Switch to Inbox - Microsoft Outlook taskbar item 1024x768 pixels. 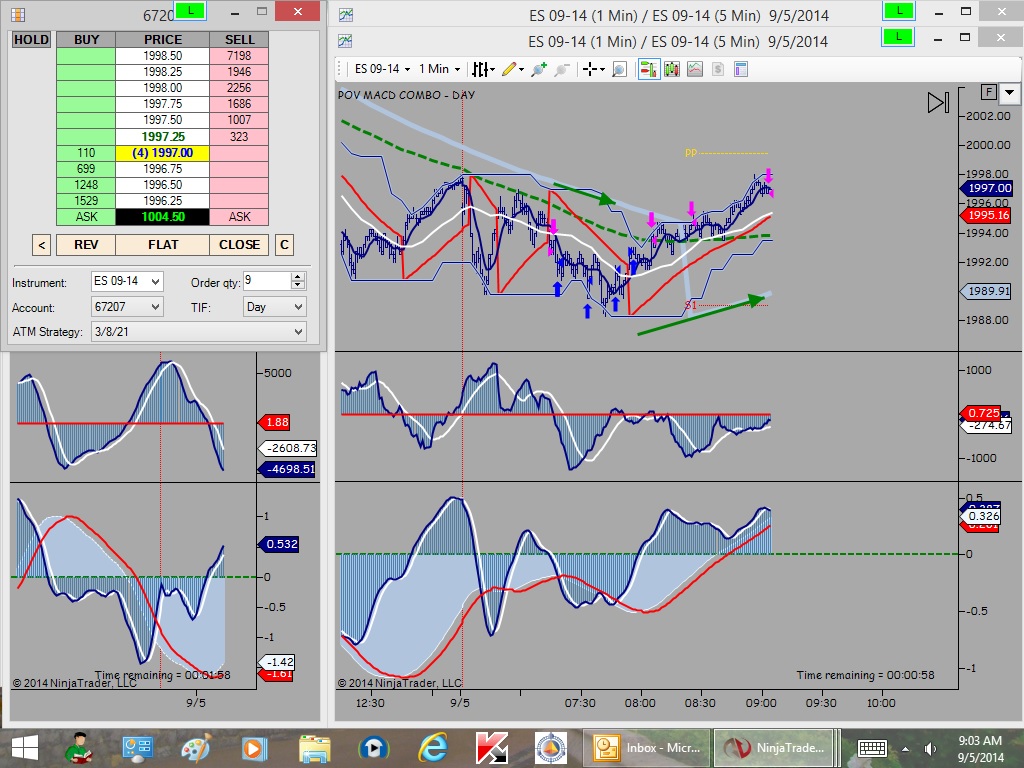(646, 748)
